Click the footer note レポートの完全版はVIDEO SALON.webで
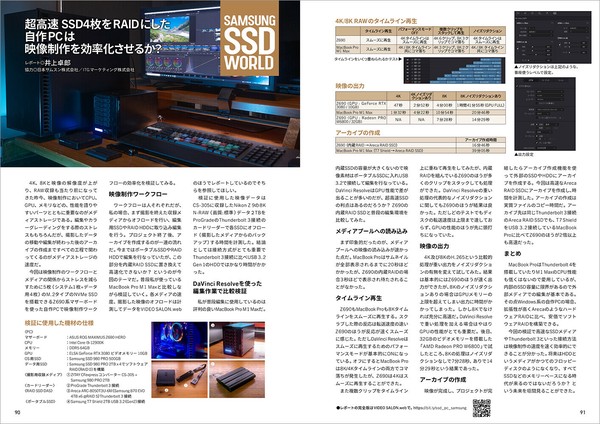 click(x=373, y=408)
